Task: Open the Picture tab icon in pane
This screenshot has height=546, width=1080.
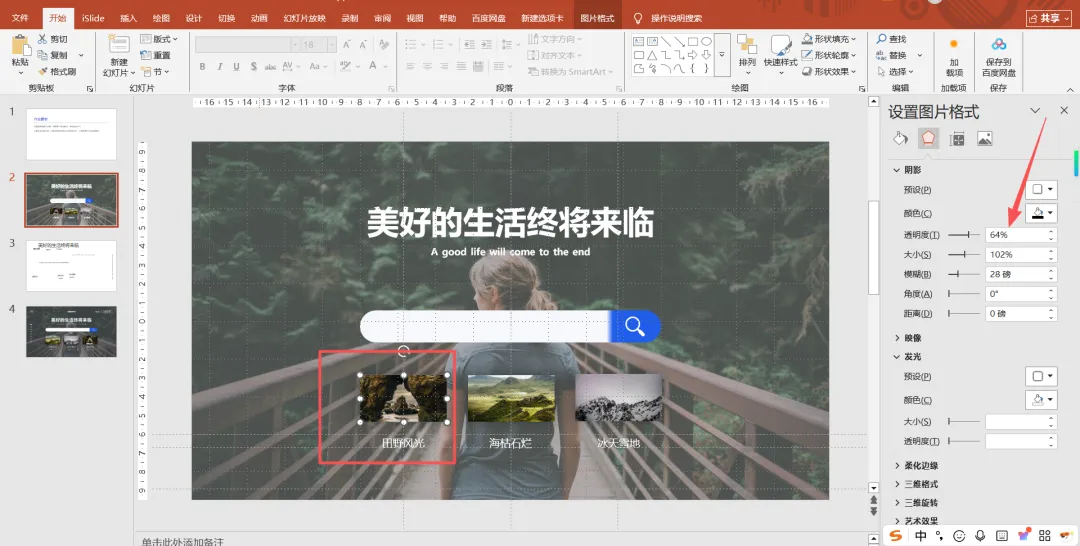Action: pos(984,138)
